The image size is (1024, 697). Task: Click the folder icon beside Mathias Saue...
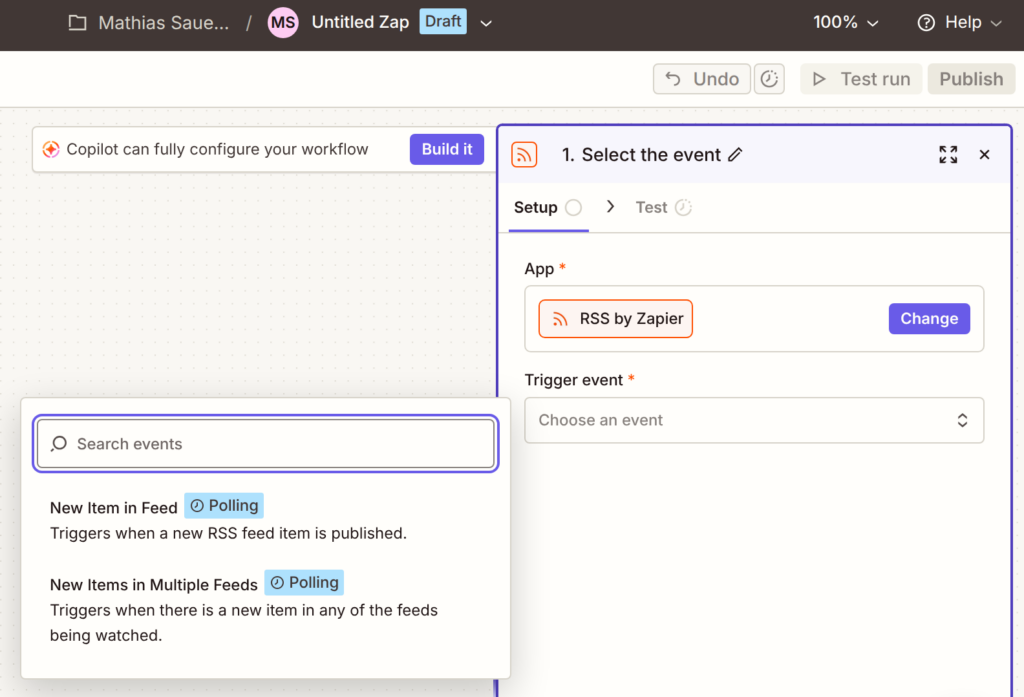[x=78, y=23]
